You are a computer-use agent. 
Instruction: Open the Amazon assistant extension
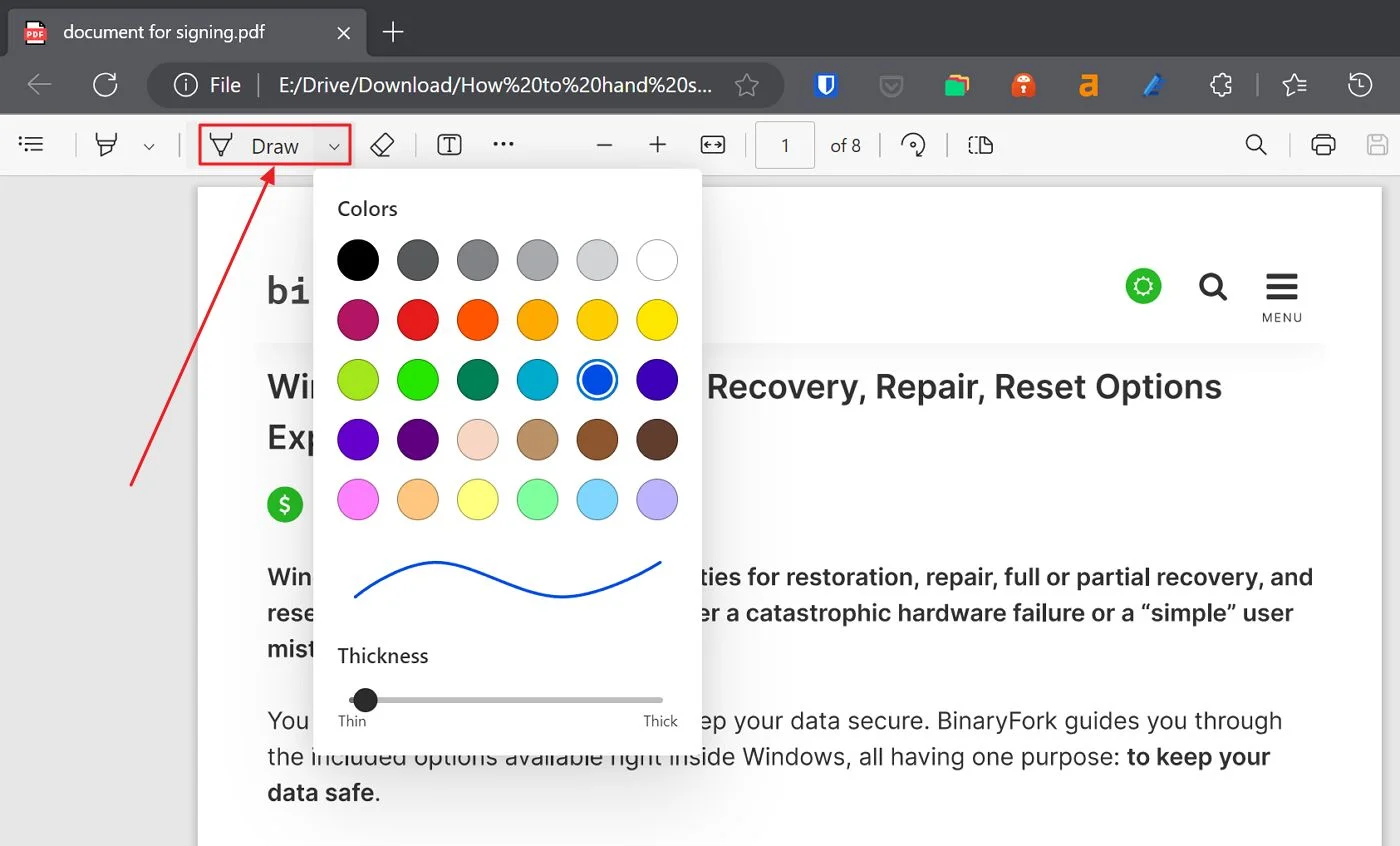pos(1089,86)
